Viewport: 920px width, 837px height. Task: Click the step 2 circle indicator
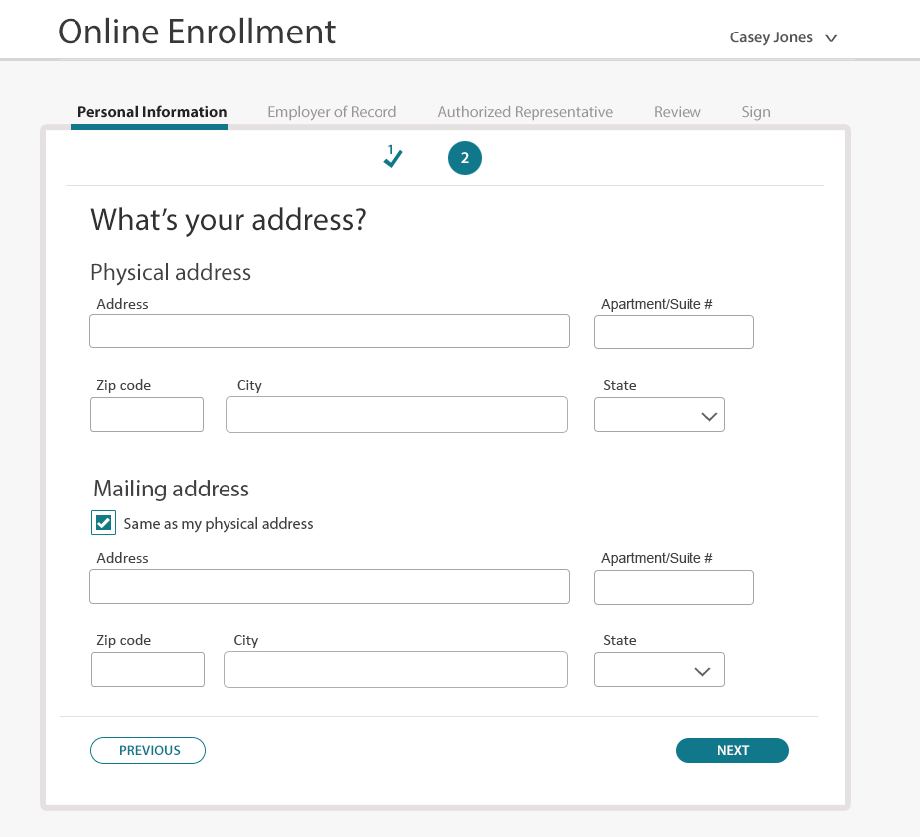(465, 158)
